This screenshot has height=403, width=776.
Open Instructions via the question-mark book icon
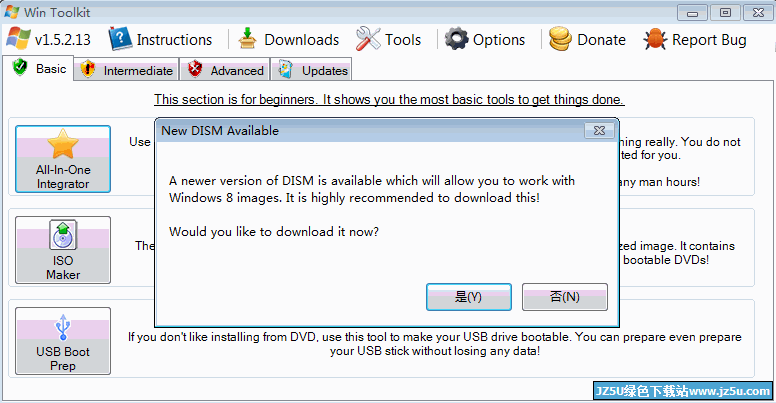120,39
